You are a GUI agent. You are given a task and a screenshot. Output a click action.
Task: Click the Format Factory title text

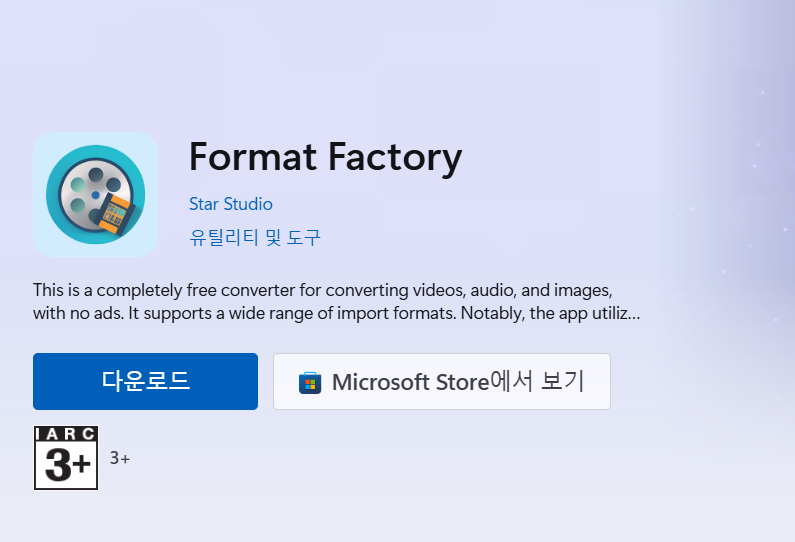pos(326,157)
